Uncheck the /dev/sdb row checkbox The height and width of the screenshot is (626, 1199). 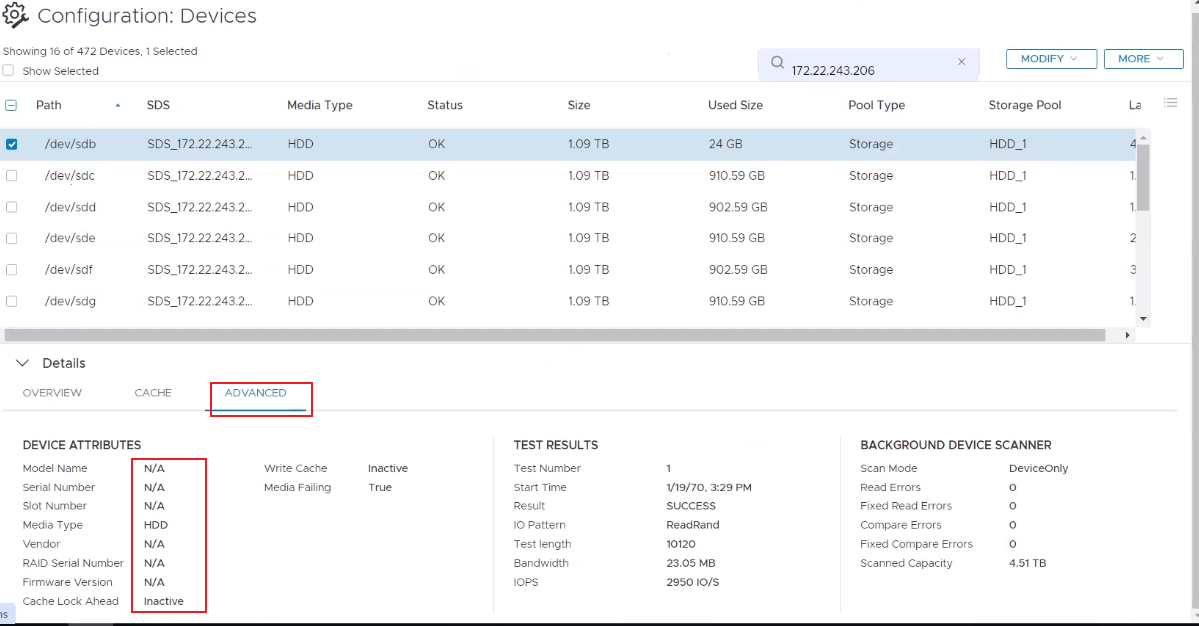12,144
